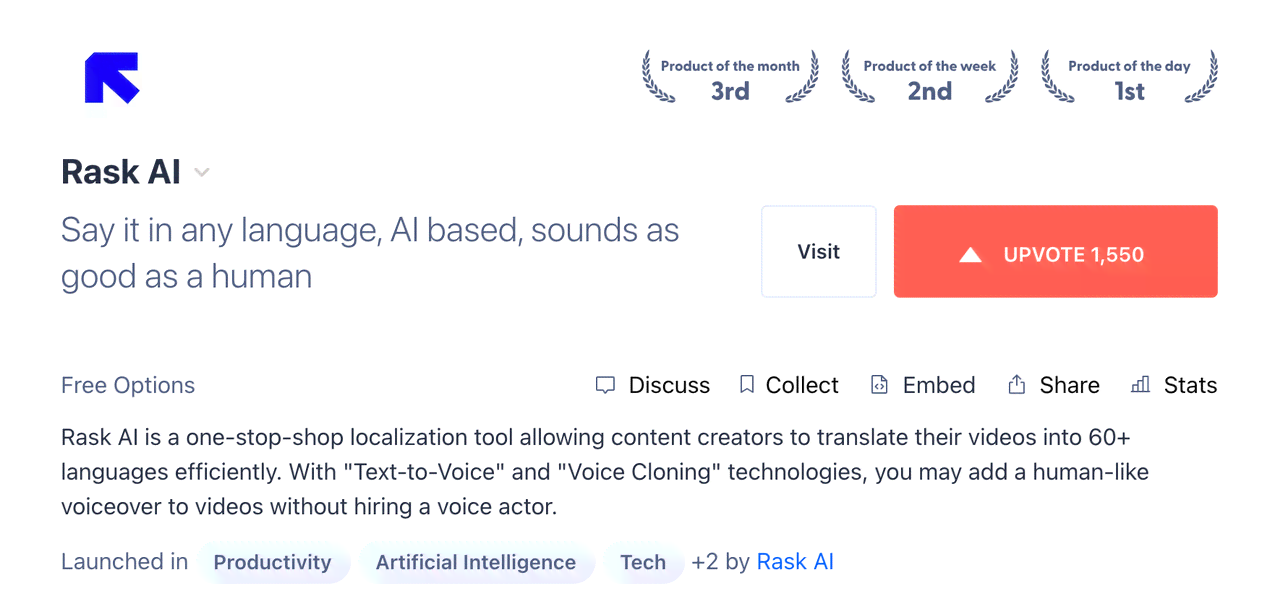Open the Visit button
The height and width of the screenshot is (614, 1280).
click(x=819, y=252)
